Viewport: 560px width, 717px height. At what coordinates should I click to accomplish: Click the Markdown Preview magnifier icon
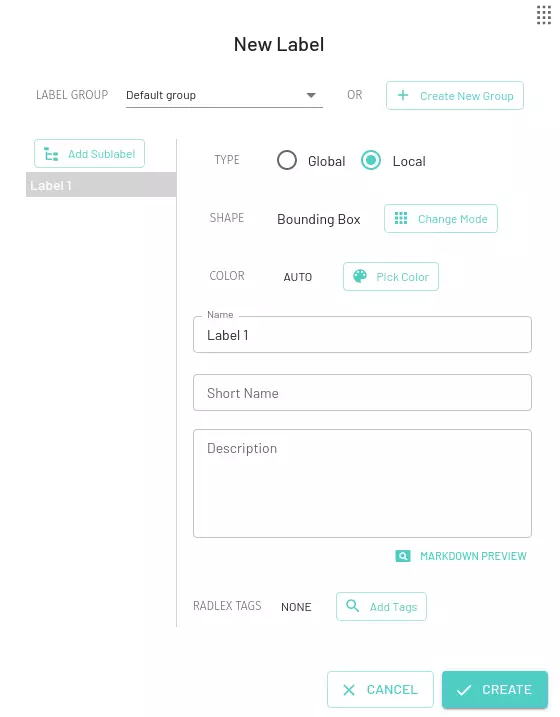403,556
